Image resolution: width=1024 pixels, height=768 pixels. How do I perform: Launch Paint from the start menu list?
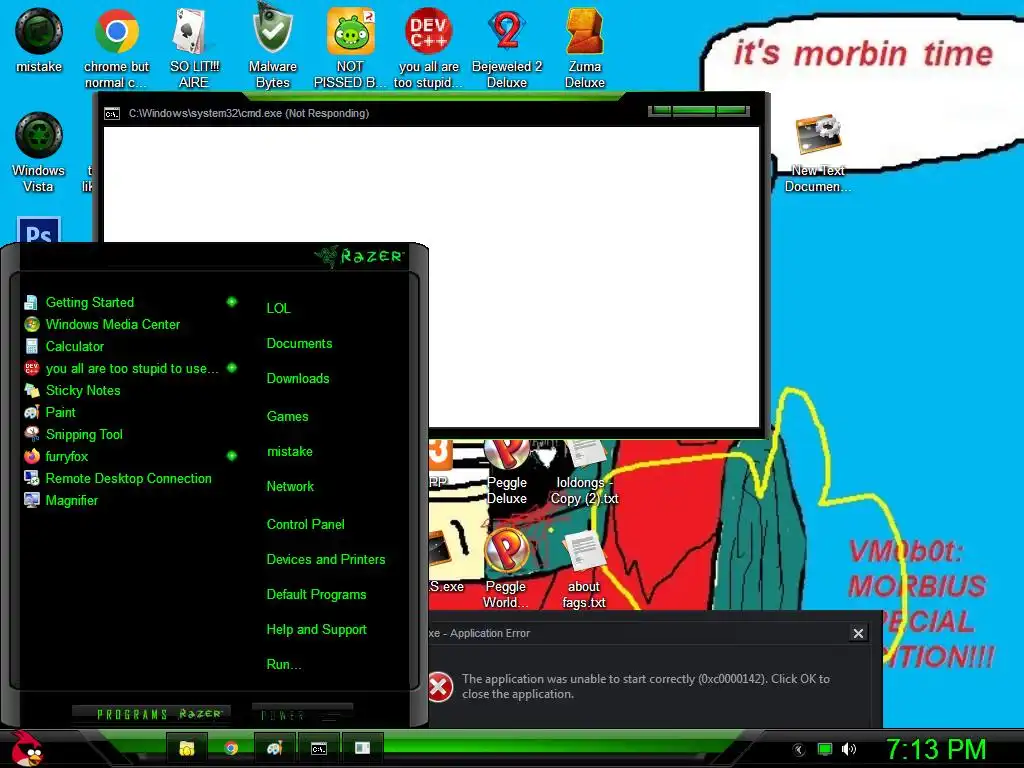tap(50, 413)
